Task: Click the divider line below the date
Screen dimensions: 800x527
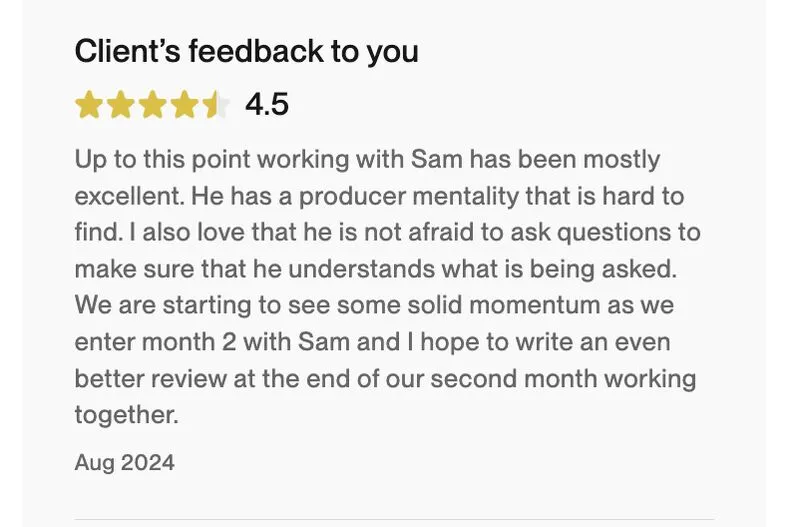Action: [394, 520]
